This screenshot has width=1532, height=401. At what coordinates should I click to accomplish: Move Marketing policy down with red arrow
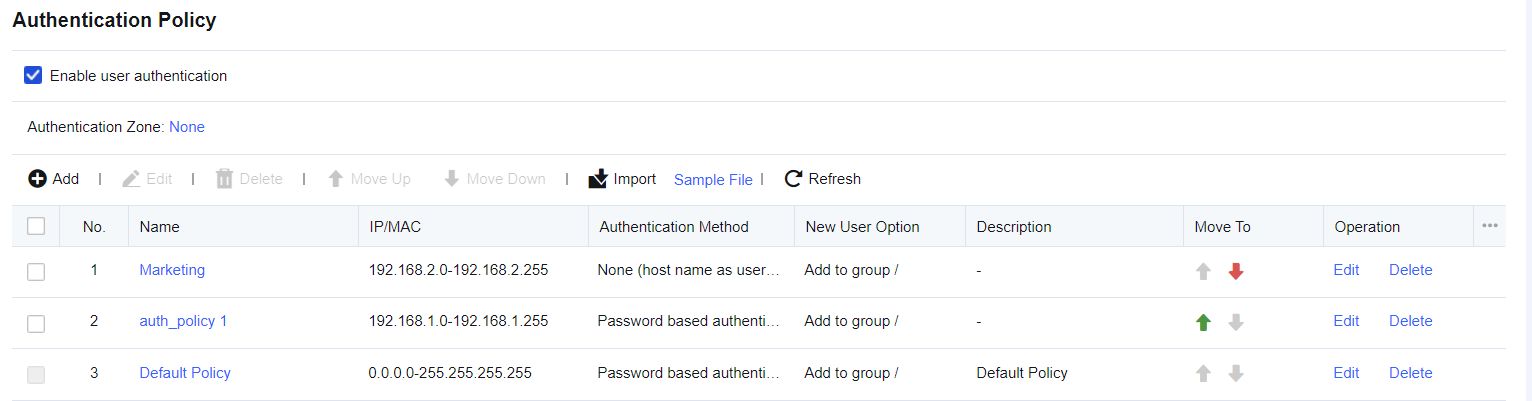click(x=1236, y=271)
